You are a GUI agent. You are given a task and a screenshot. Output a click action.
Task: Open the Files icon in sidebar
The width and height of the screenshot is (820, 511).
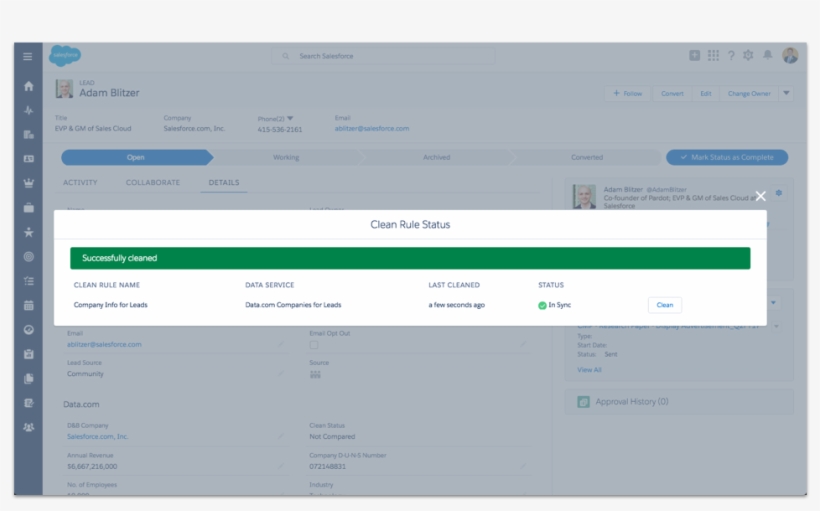pyautogui.click(x=28, y=378)
